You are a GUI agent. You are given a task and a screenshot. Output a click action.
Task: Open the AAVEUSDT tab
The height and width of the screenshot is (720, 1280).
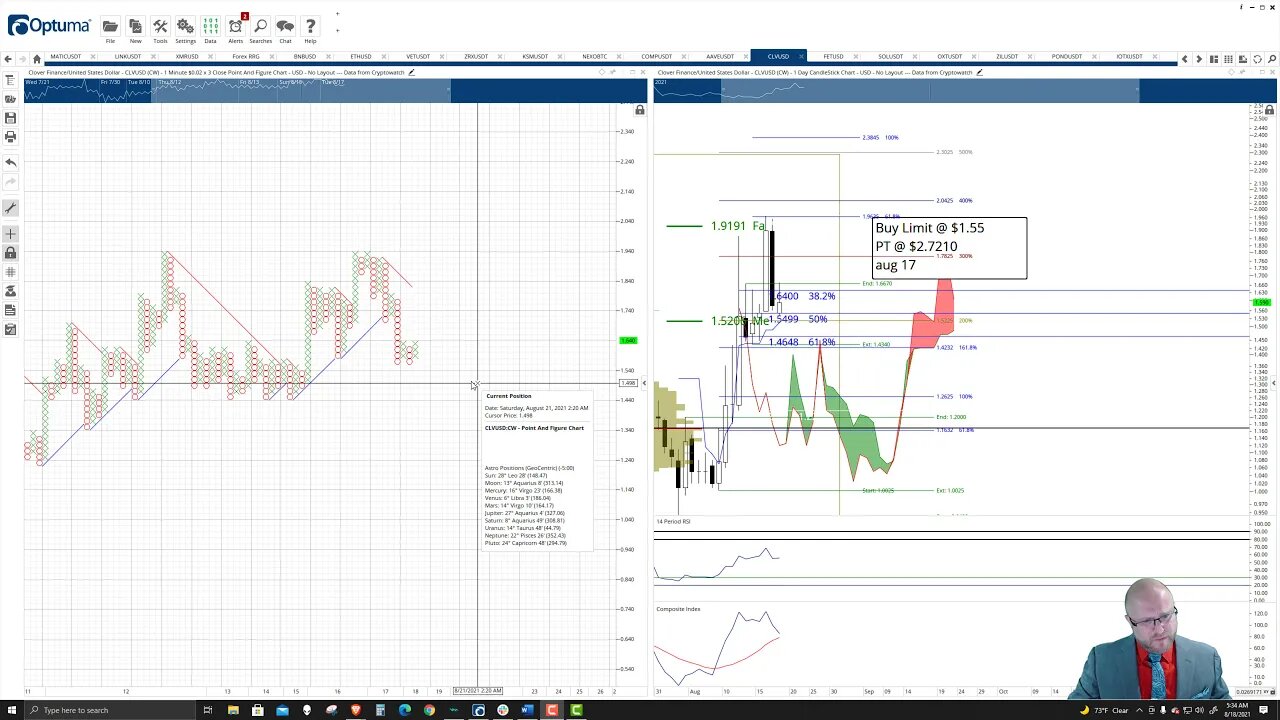click(x=719, y=57)
